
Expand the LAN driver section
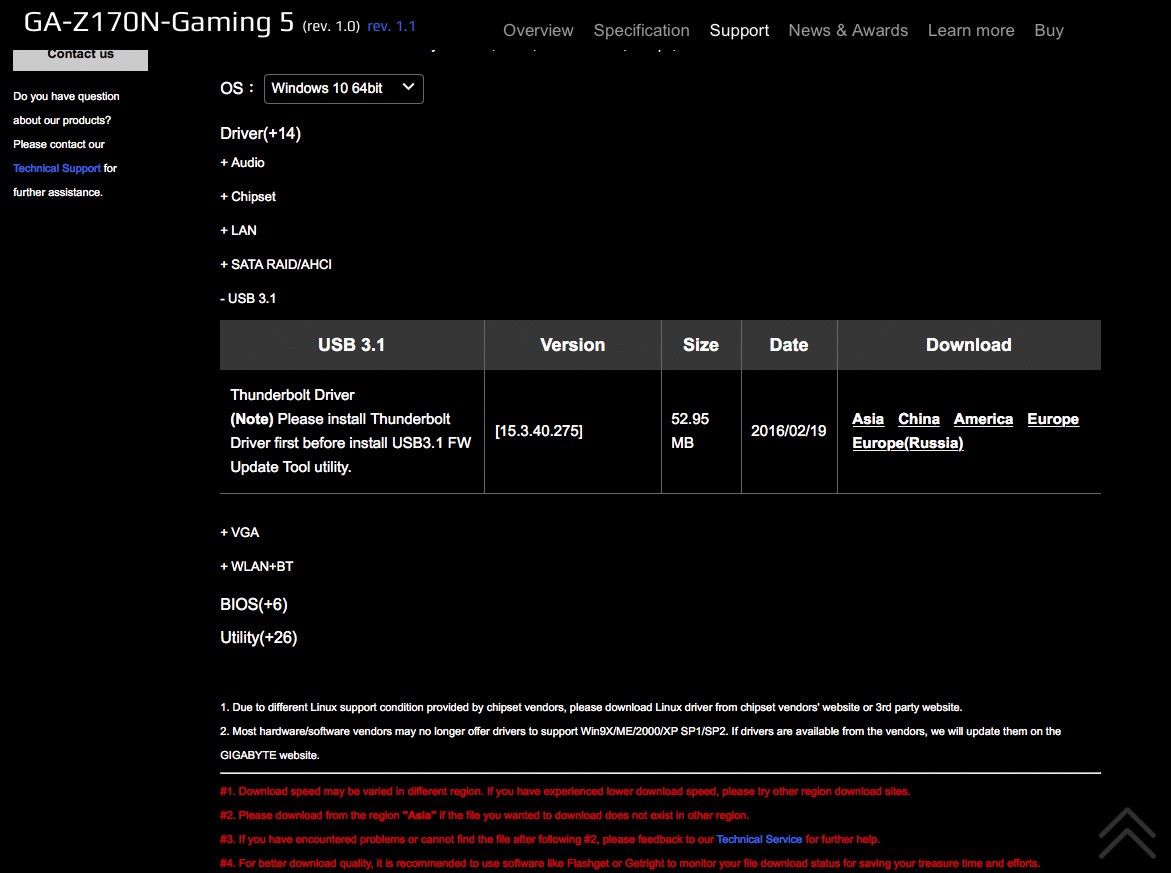click(238, 231)
